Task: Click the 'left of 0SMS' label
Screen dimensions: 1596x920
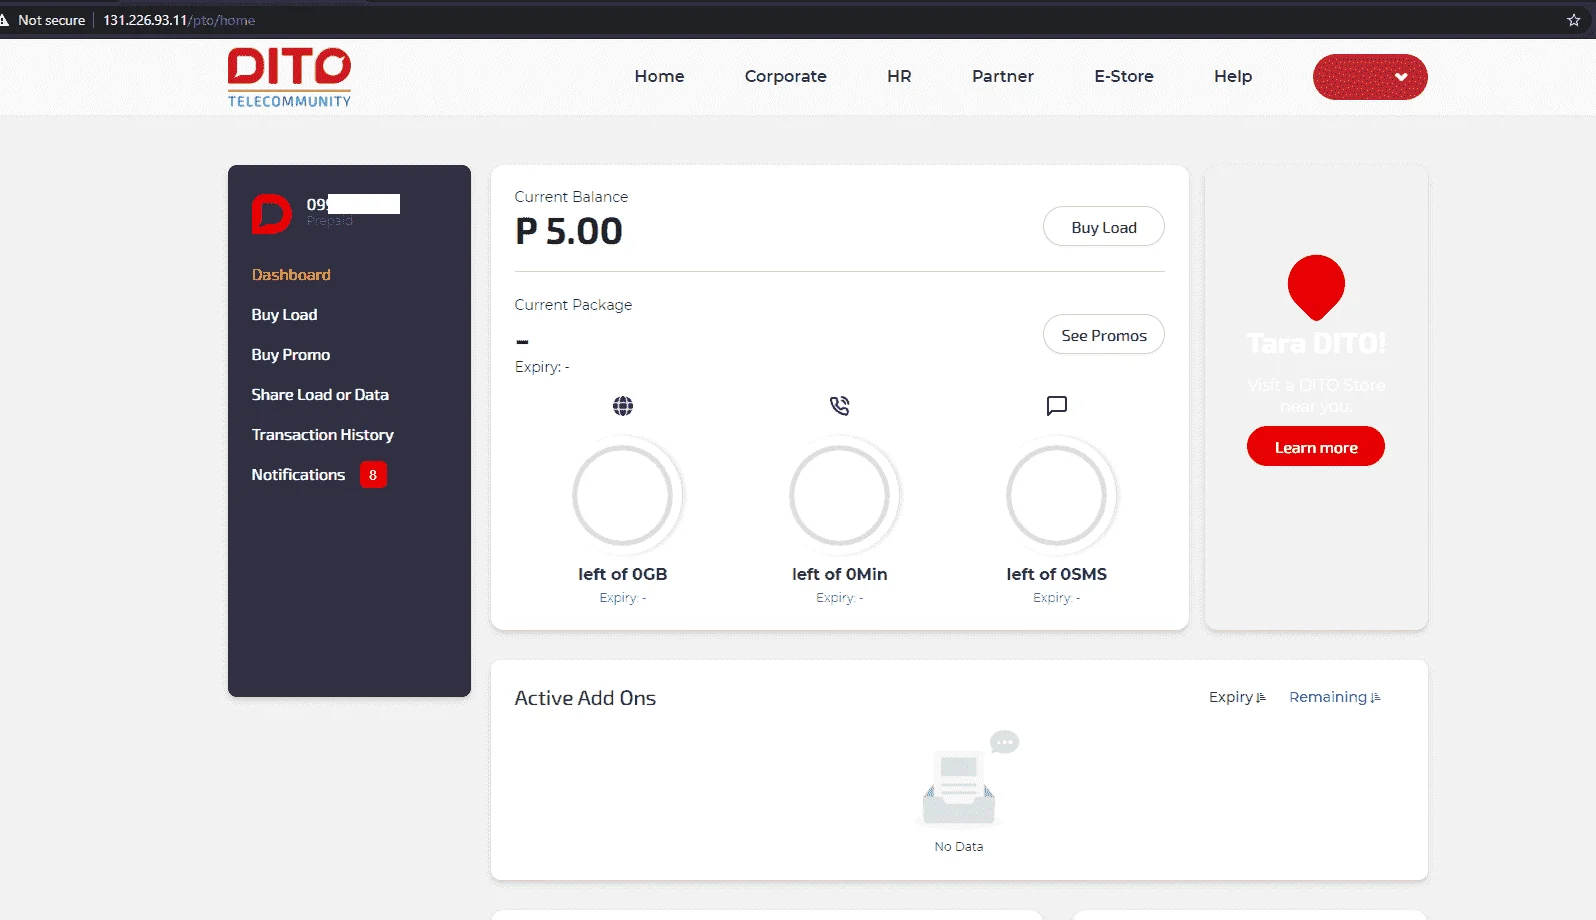Action: pyautogui.click(x=1057, y=574)
